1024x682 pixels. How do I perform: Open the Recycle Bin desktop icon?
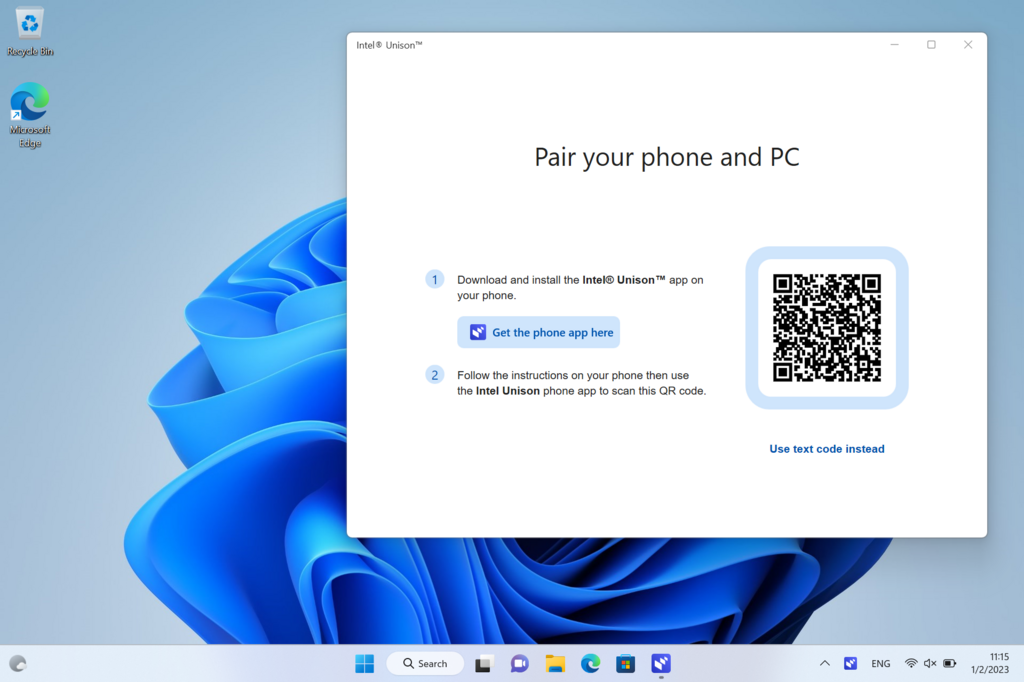pyautogui.click(x=30, y=31)
